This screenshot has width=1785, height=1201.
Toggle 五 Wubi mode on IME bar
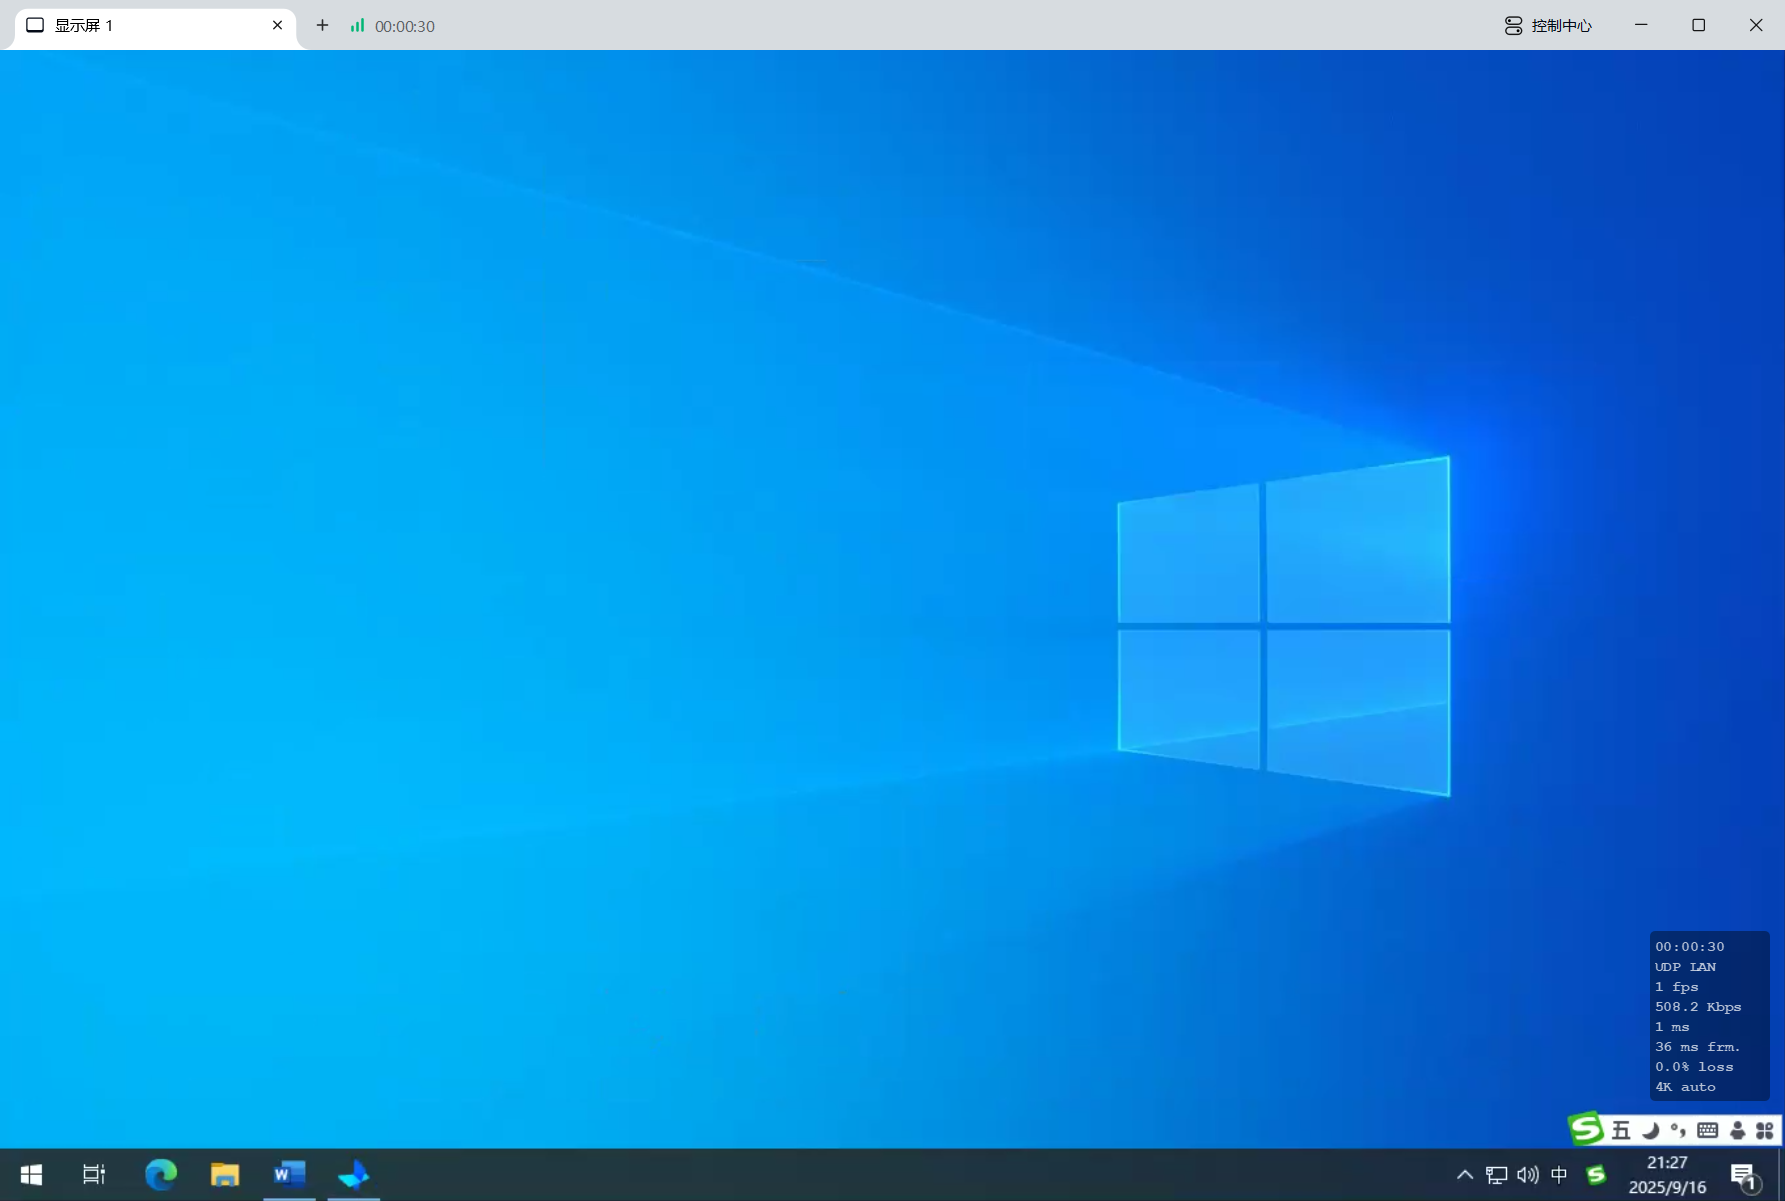click(x=1621, y=1131)
